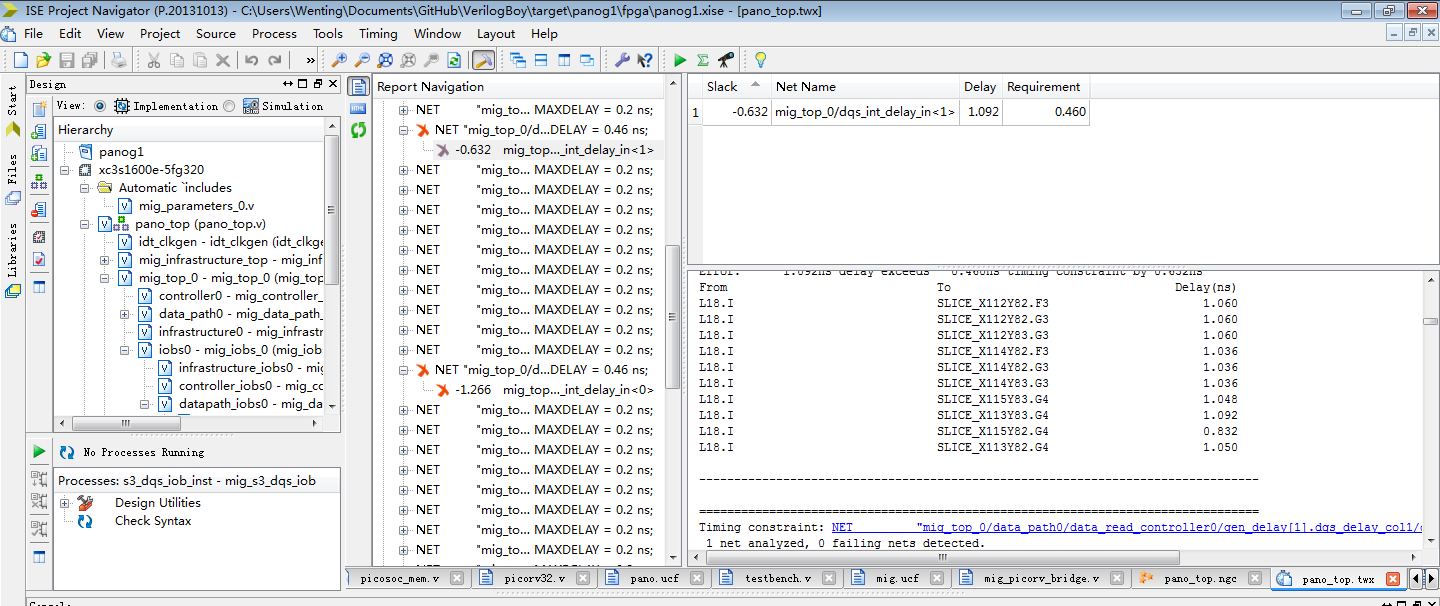Click the green Refresh toolbar icon
This screenshot has height=606, width=1440.
point(454,60)
